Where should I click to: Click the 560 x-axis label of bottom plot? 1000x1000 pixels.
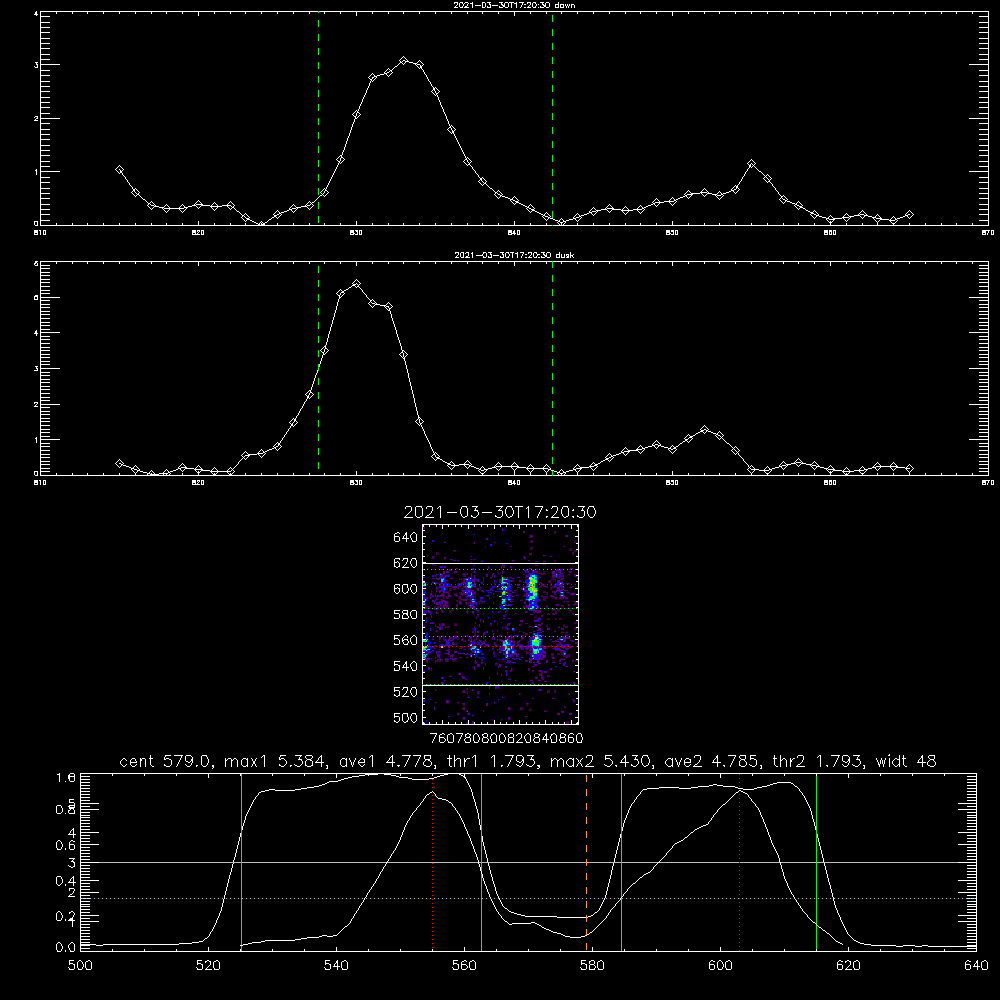click(464, 966)
